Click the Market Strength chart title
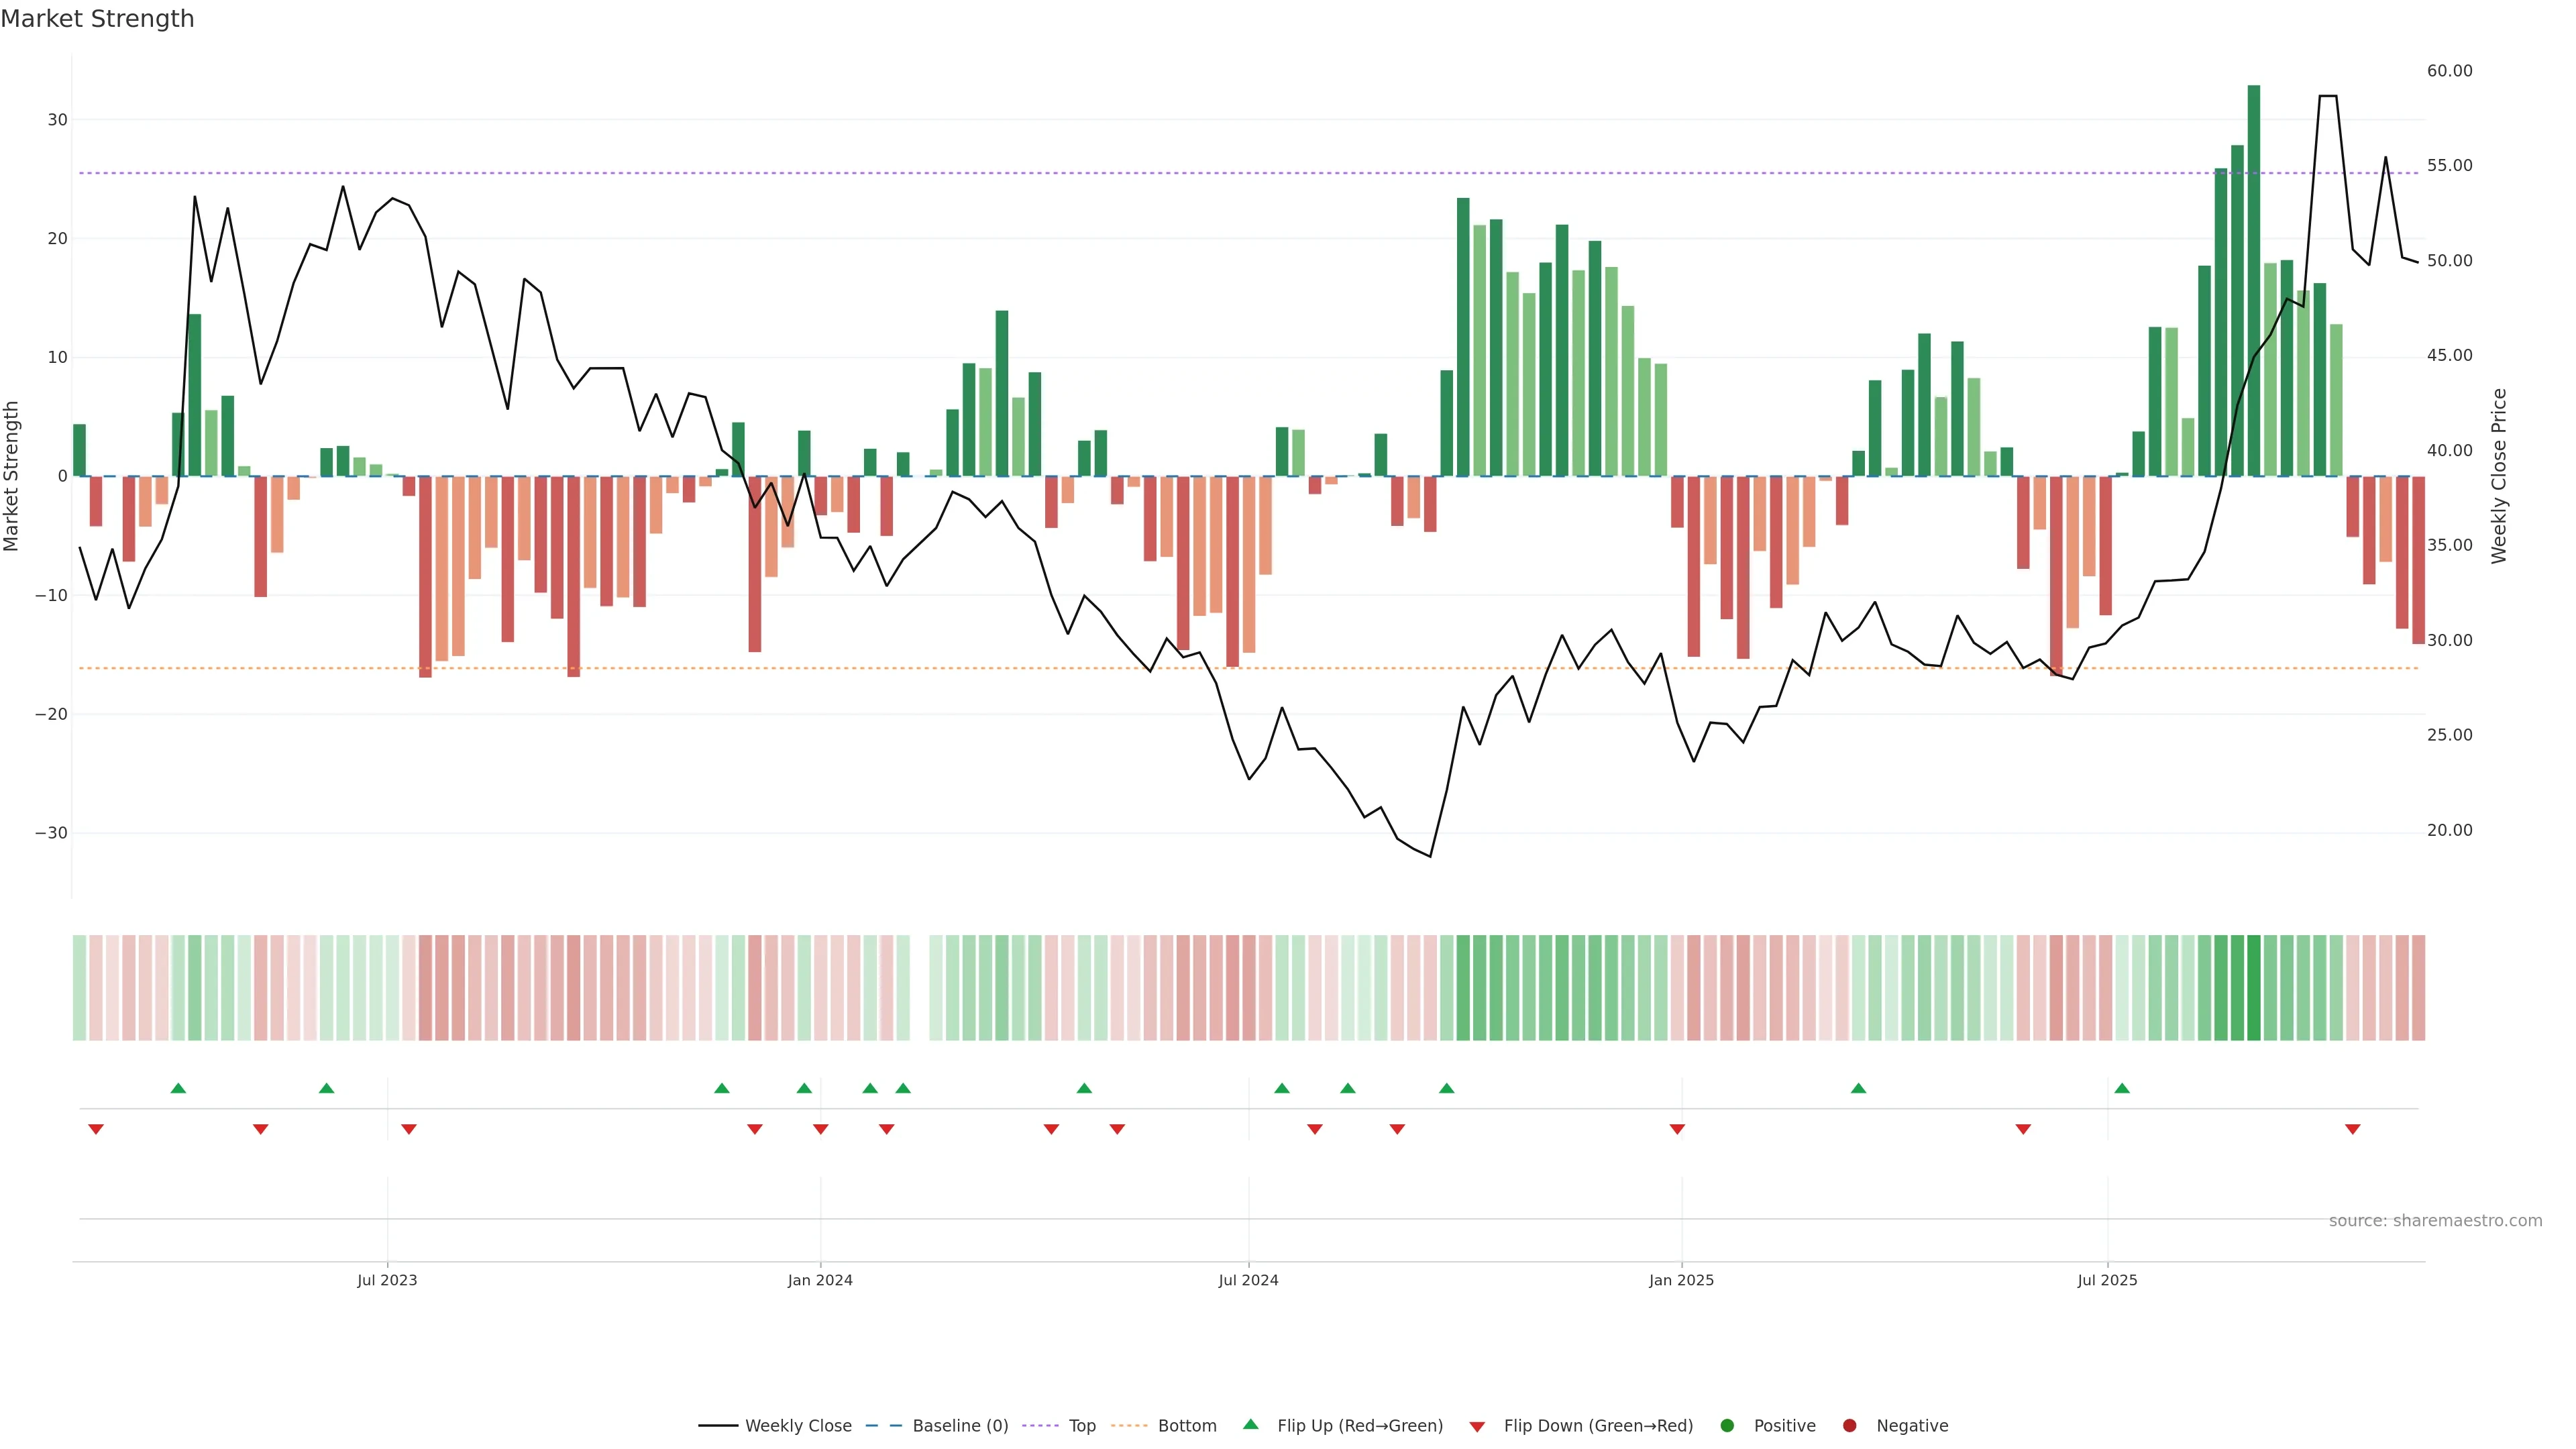The width and height of the screenshot is (2576, 1449). point(97,19)
